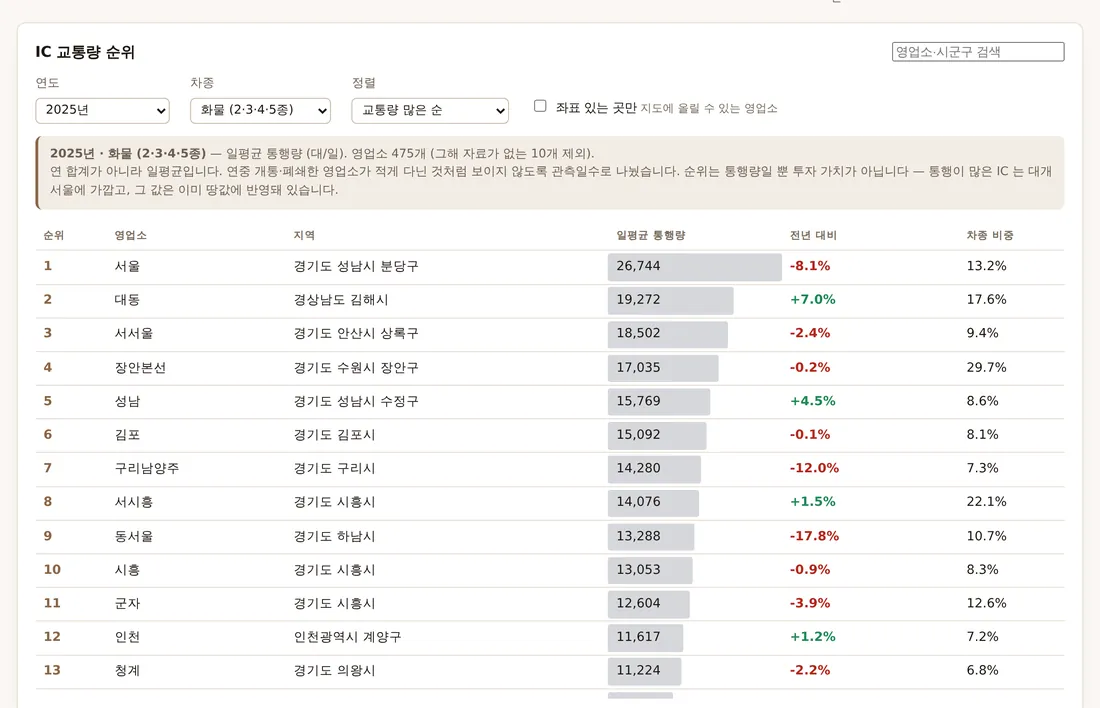Click the 영업소·시군구 검색 input field

click(x=978, y=52)
